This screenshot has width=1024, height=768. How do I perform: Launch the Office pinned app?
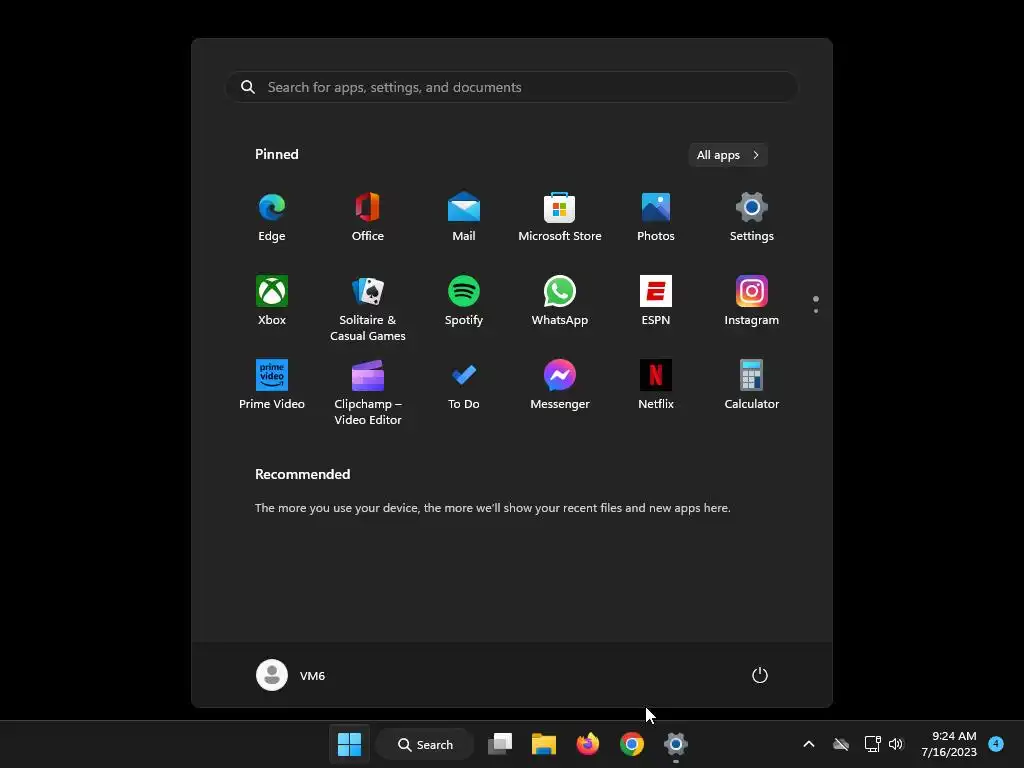click(x=368, y=217)
